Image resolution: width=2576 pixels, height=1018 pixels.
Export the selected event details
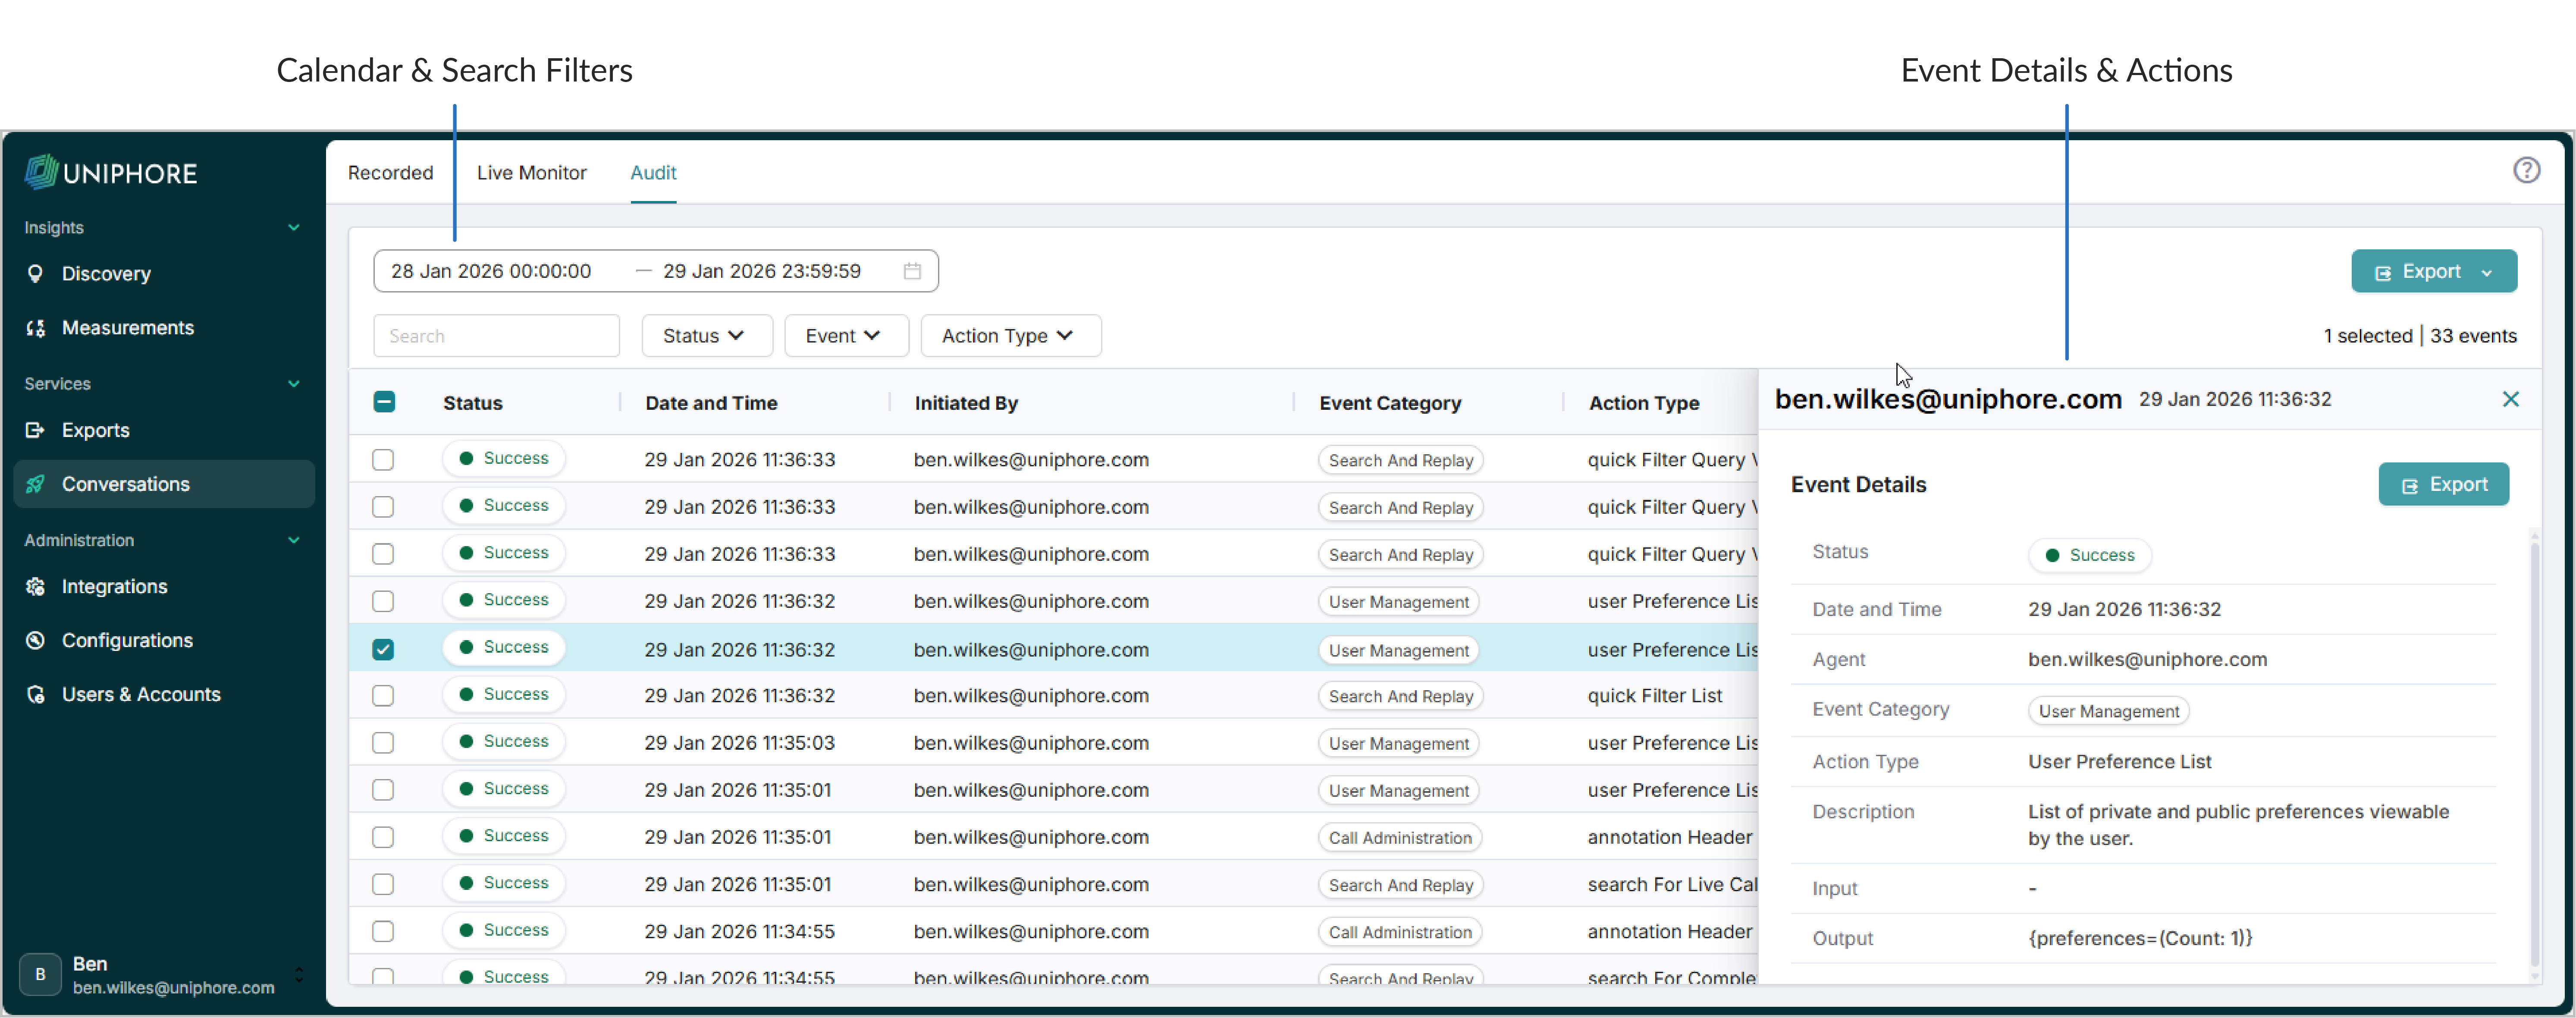(2443, 485)
